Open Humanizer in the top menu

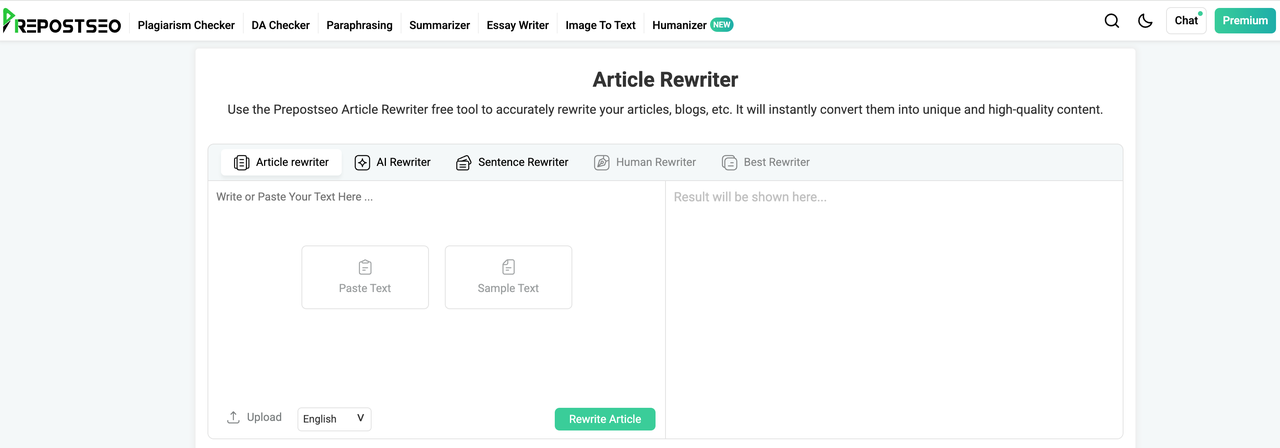[x=679, y=25]
